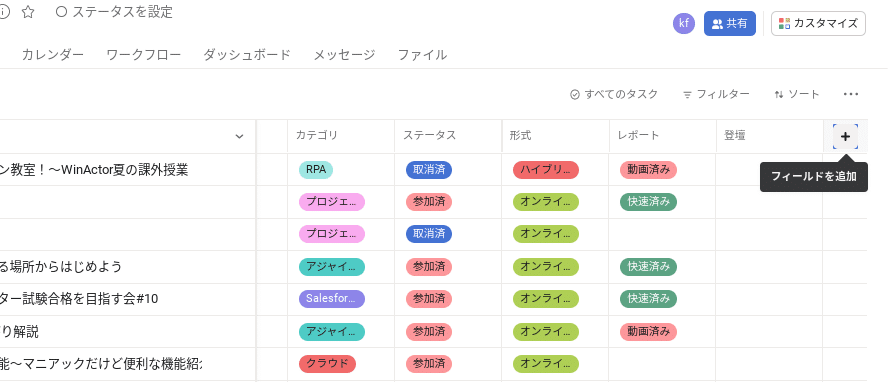Click the 形式 column header
Viewport: 888px width, 382px height.
pyautogui.click(x=556, y=136)
